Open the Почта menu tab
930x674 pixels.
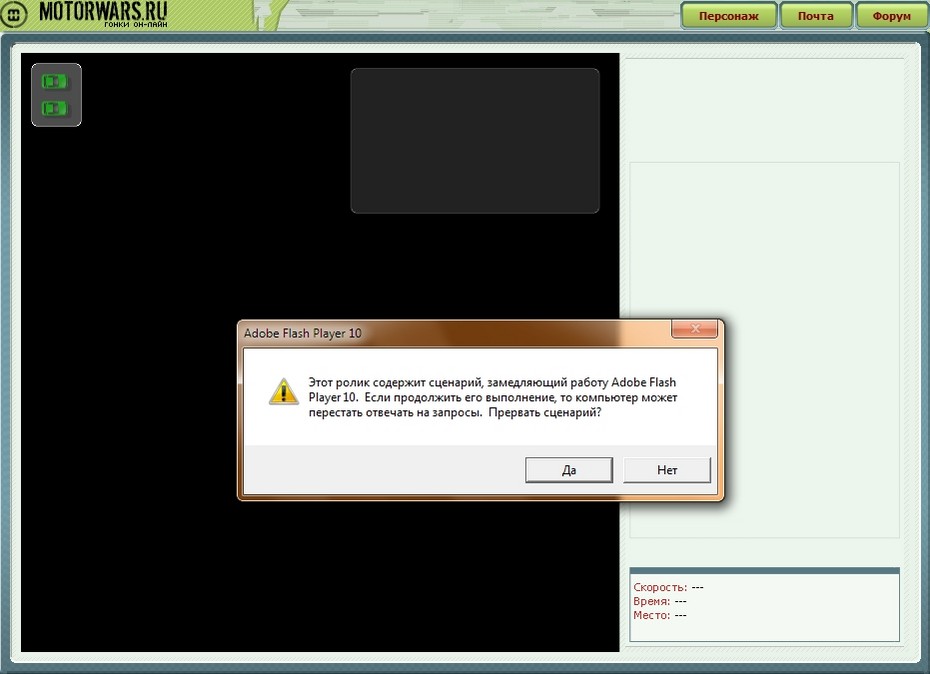pyautogui.click(x=816, y=16)
